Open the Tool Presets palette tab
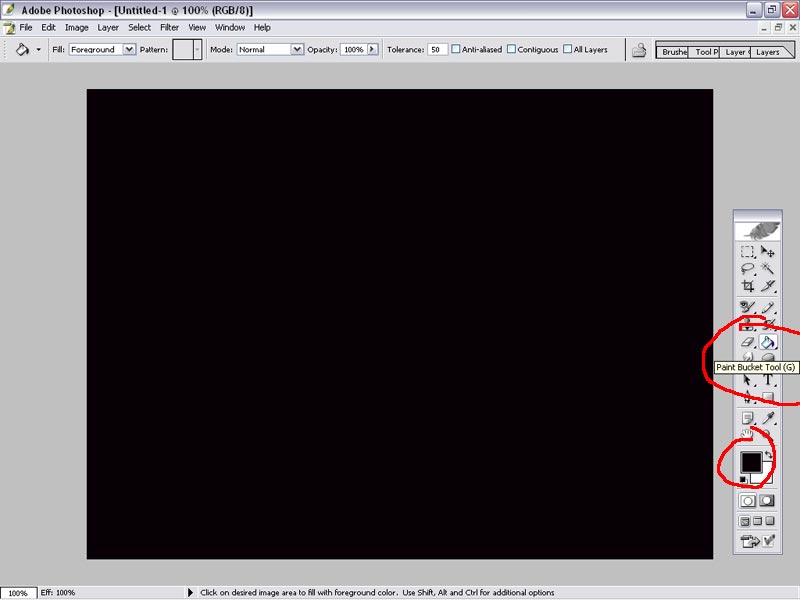The image size is (800, 600). 705,52
